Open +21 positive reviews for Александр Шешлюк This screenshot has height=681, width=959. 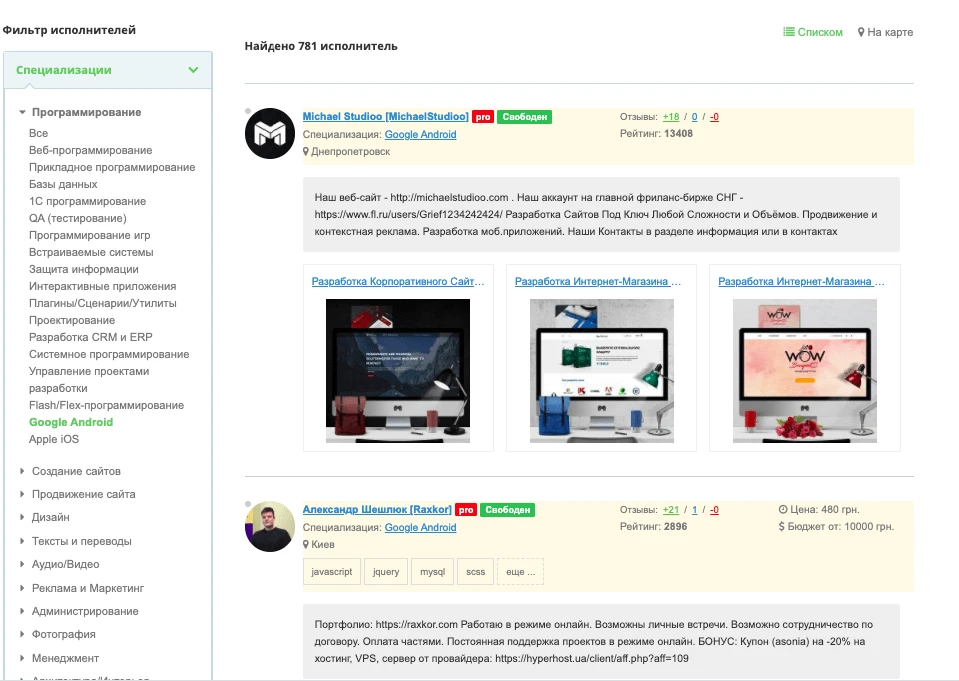pyautogui.click(x=671, y=510)
